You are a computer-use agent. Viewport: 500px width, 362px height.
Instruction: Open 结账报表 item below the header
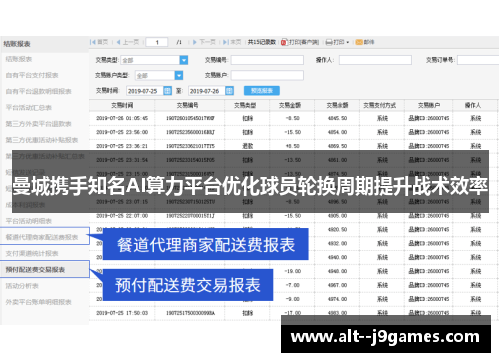(x=19, y=59)
